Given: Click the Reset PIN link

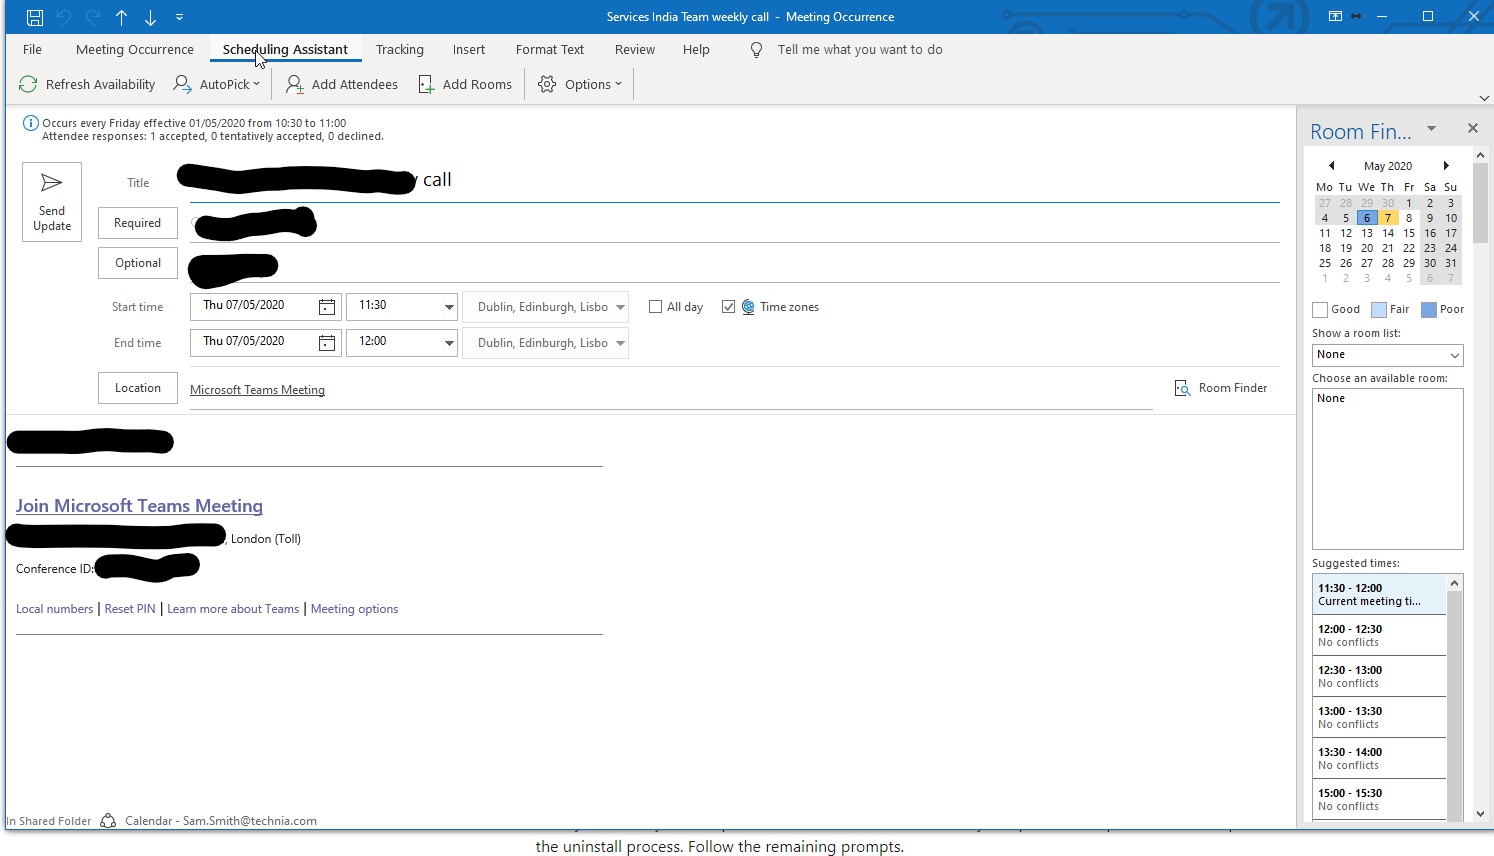Looking at the screenshot, I should [x=130, y=609].
